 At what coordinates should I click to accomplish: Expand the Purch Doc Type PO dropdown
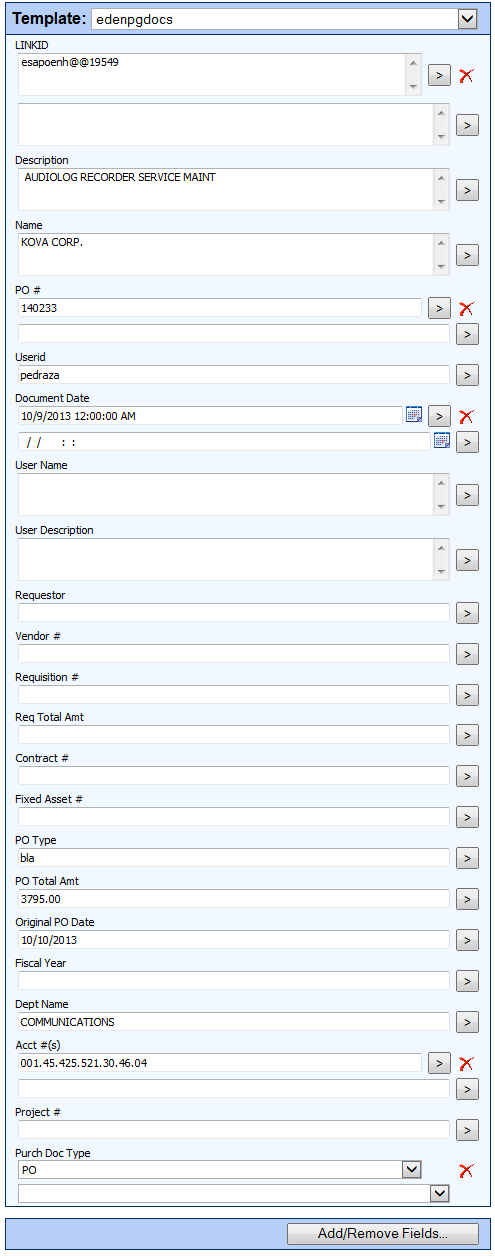click(x=411, y=1169)
